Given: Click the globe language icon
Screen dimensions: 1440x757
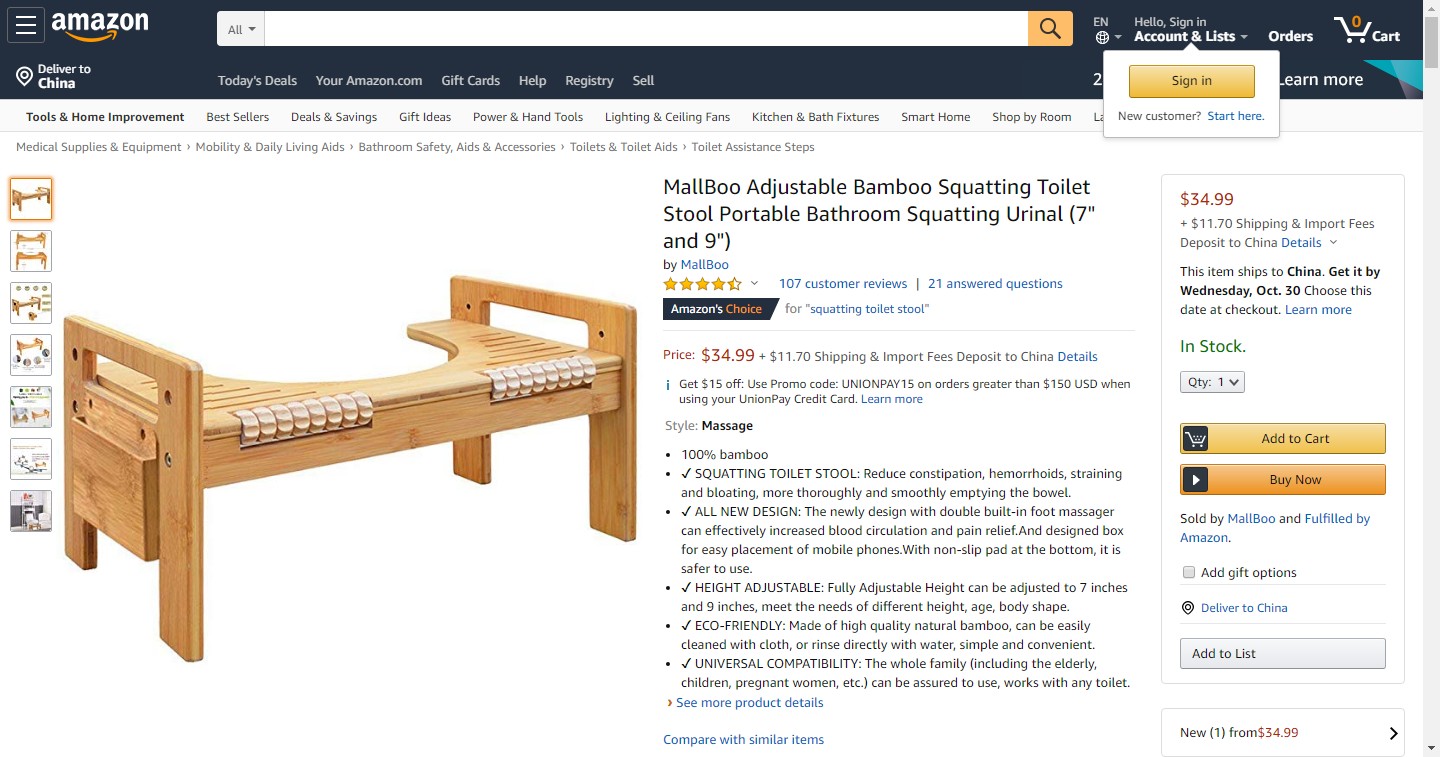Looking at the screenshot, I should pos(1102,37).
